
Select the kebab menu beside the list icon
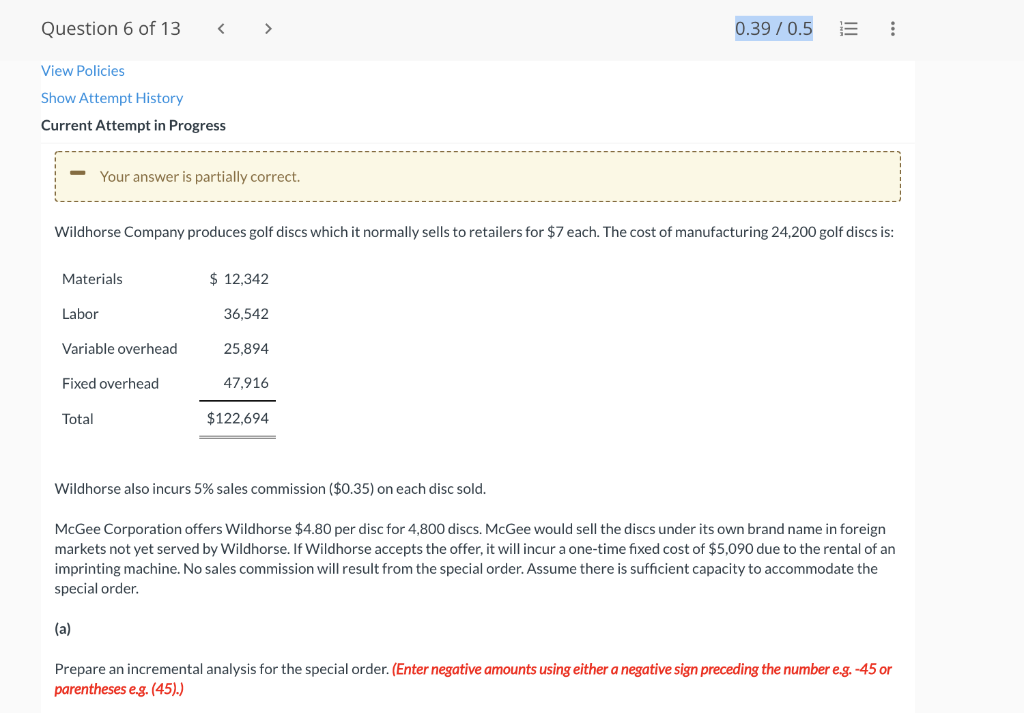[893, 28]
